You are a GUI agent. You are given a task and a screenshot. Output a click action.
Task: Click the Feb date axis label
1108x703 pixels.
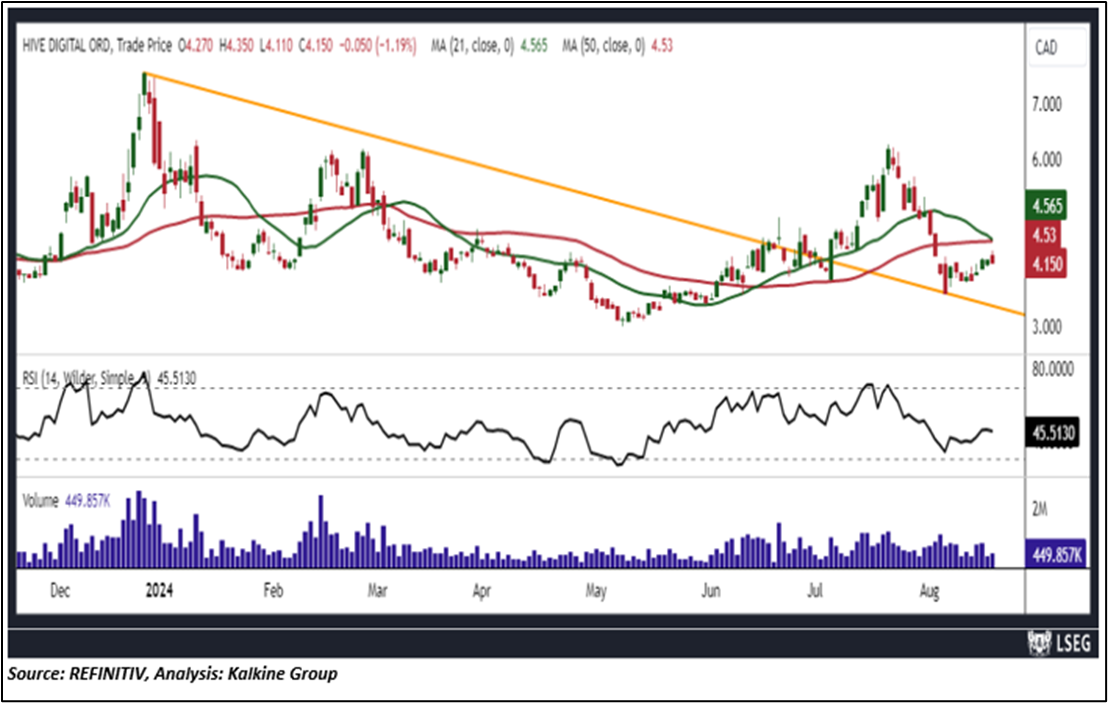pos(273,590)
